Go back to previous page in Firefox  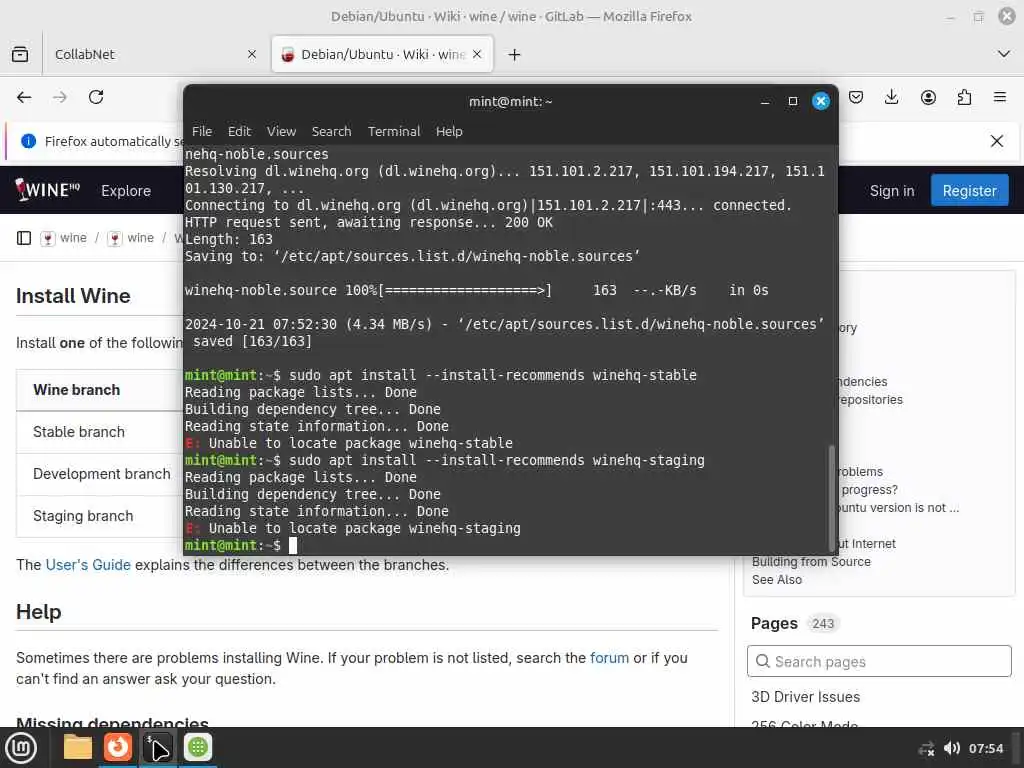(24, 97)
